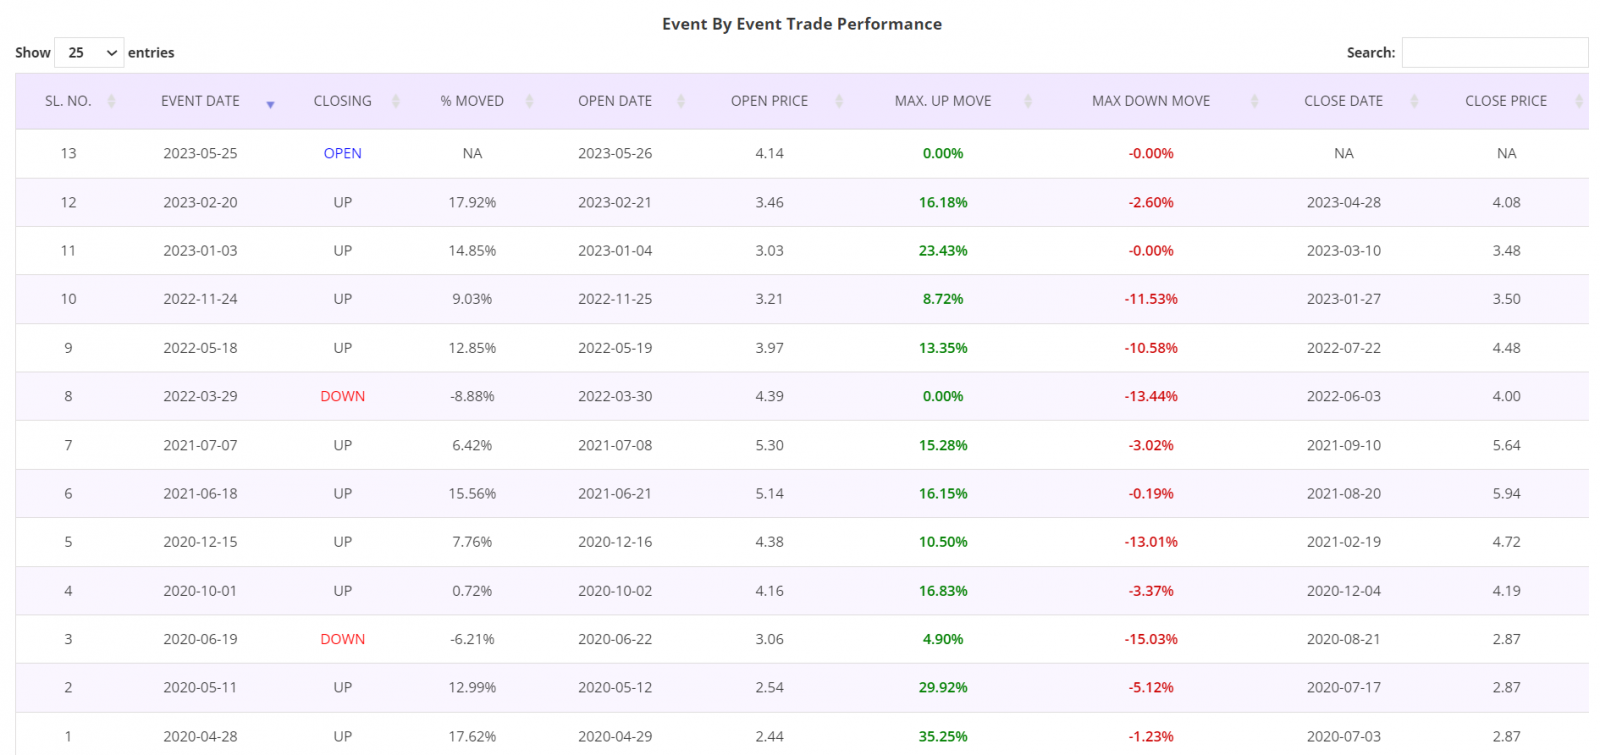Screen dimensions: 1600x755
Task: Click open price 4.16
Action: [x=770, y=591]
